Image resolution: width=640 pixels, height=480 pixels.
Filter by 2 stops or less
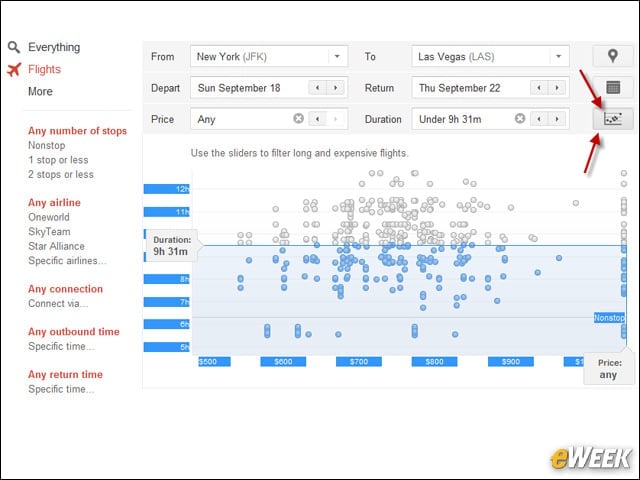[x=61, y=175]
